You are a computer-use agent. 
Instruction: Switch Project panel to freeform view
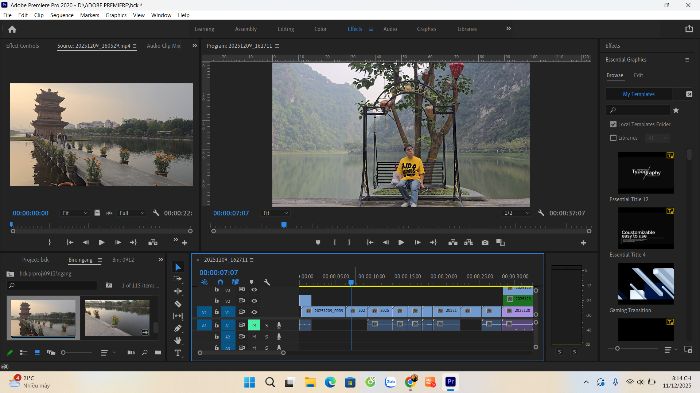tap(51, 353)
